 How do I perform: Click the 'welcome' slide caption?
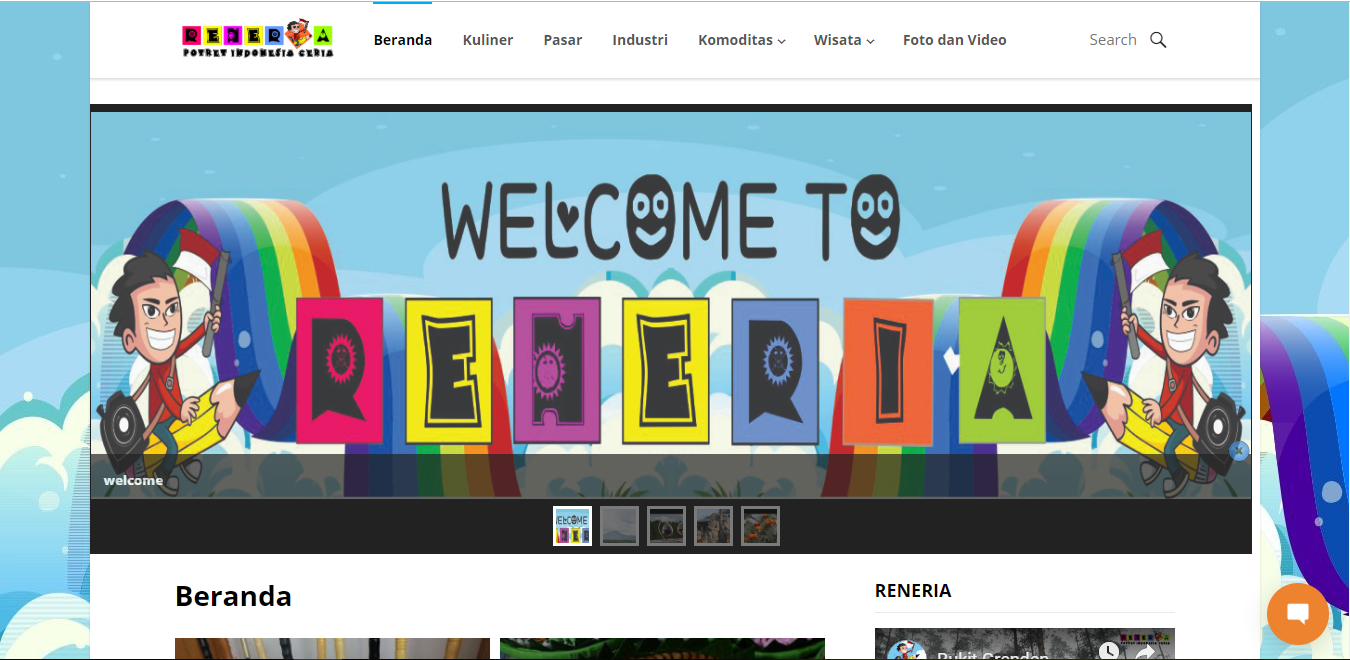133,480
